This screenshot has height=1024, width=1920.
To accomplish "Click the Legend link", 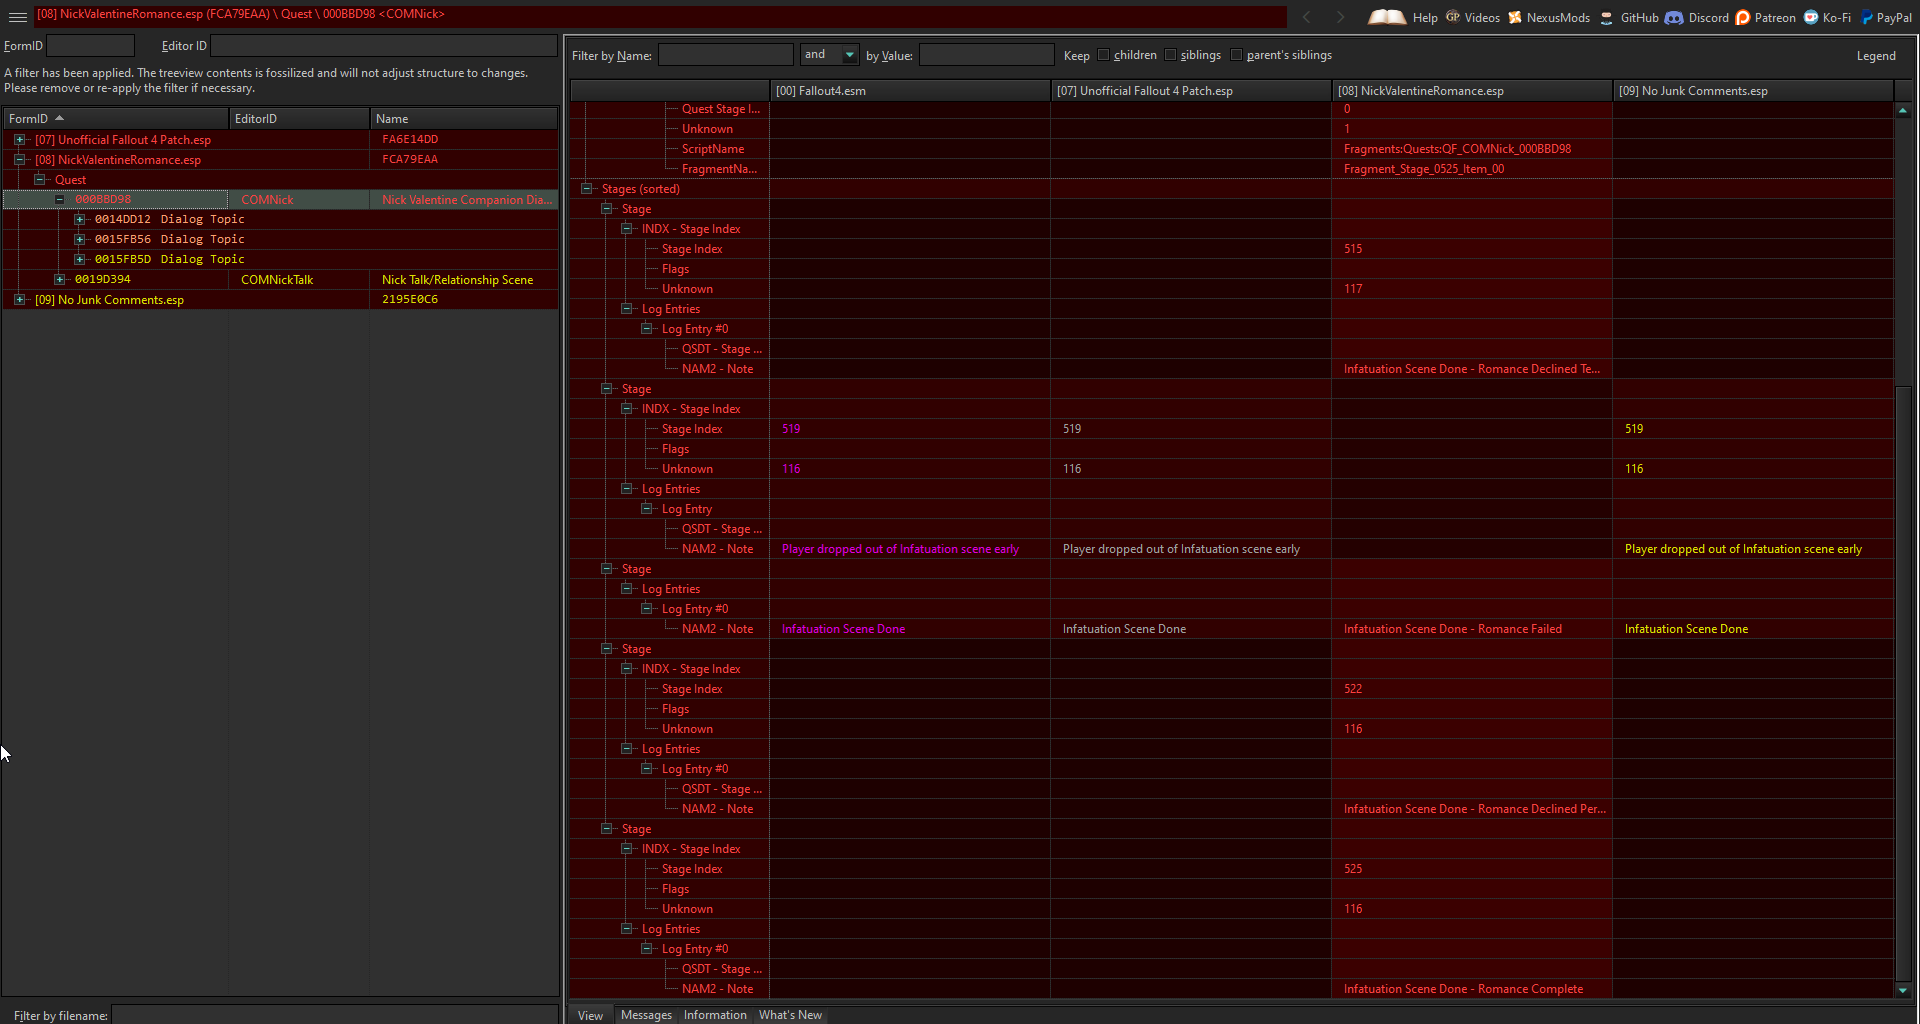I will (x=1876, y=55).
